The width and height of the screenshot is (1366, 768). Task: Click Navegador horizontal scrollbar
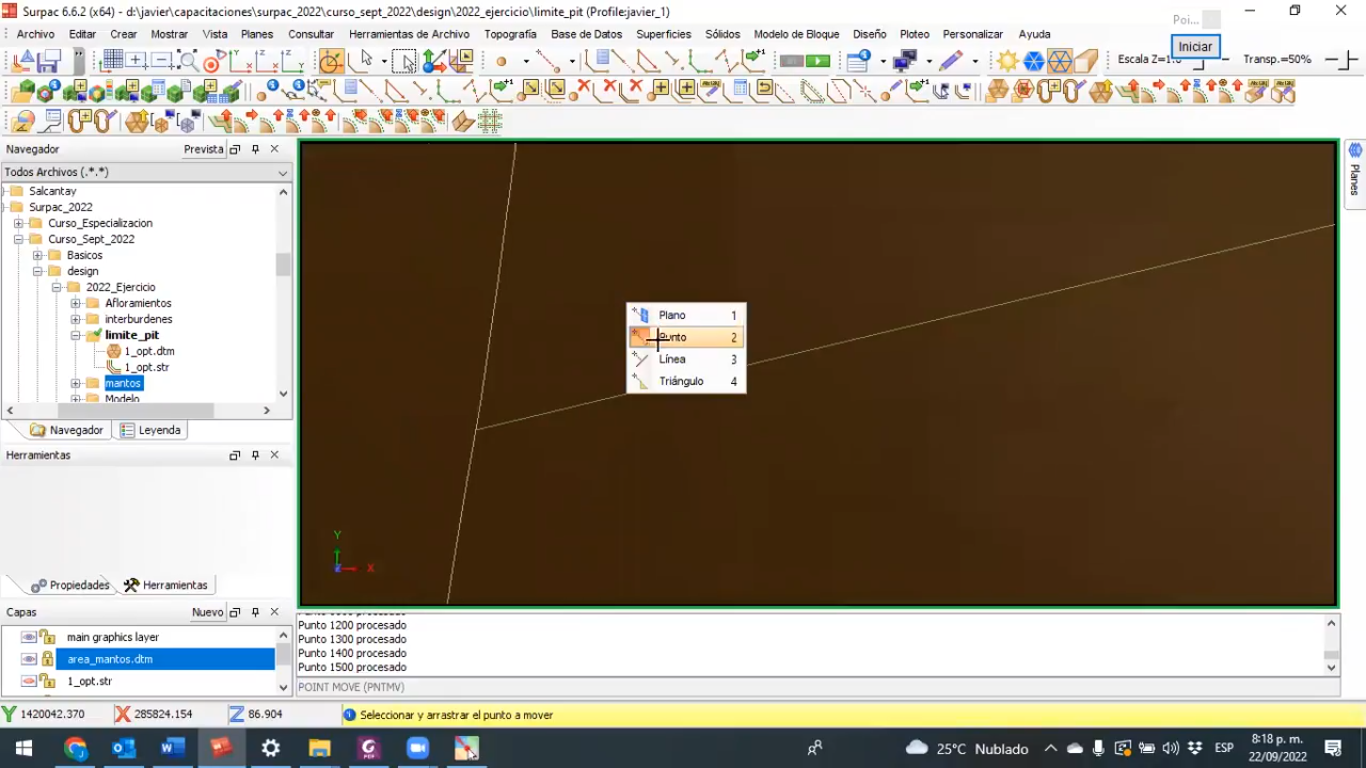(139, 410)
